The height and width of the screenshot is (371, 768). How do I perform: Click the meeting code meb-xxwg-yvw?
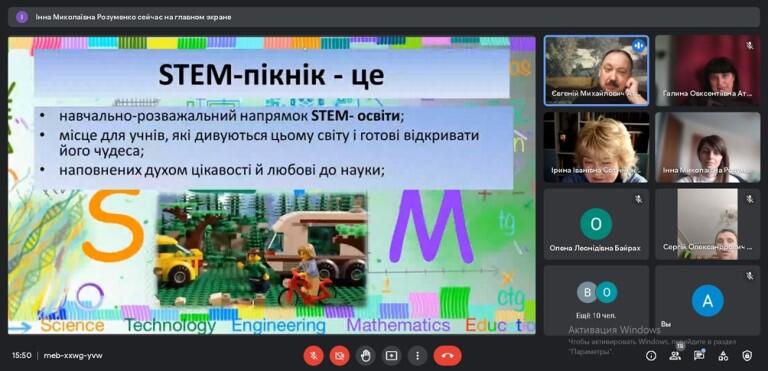[x=73, y=356]
